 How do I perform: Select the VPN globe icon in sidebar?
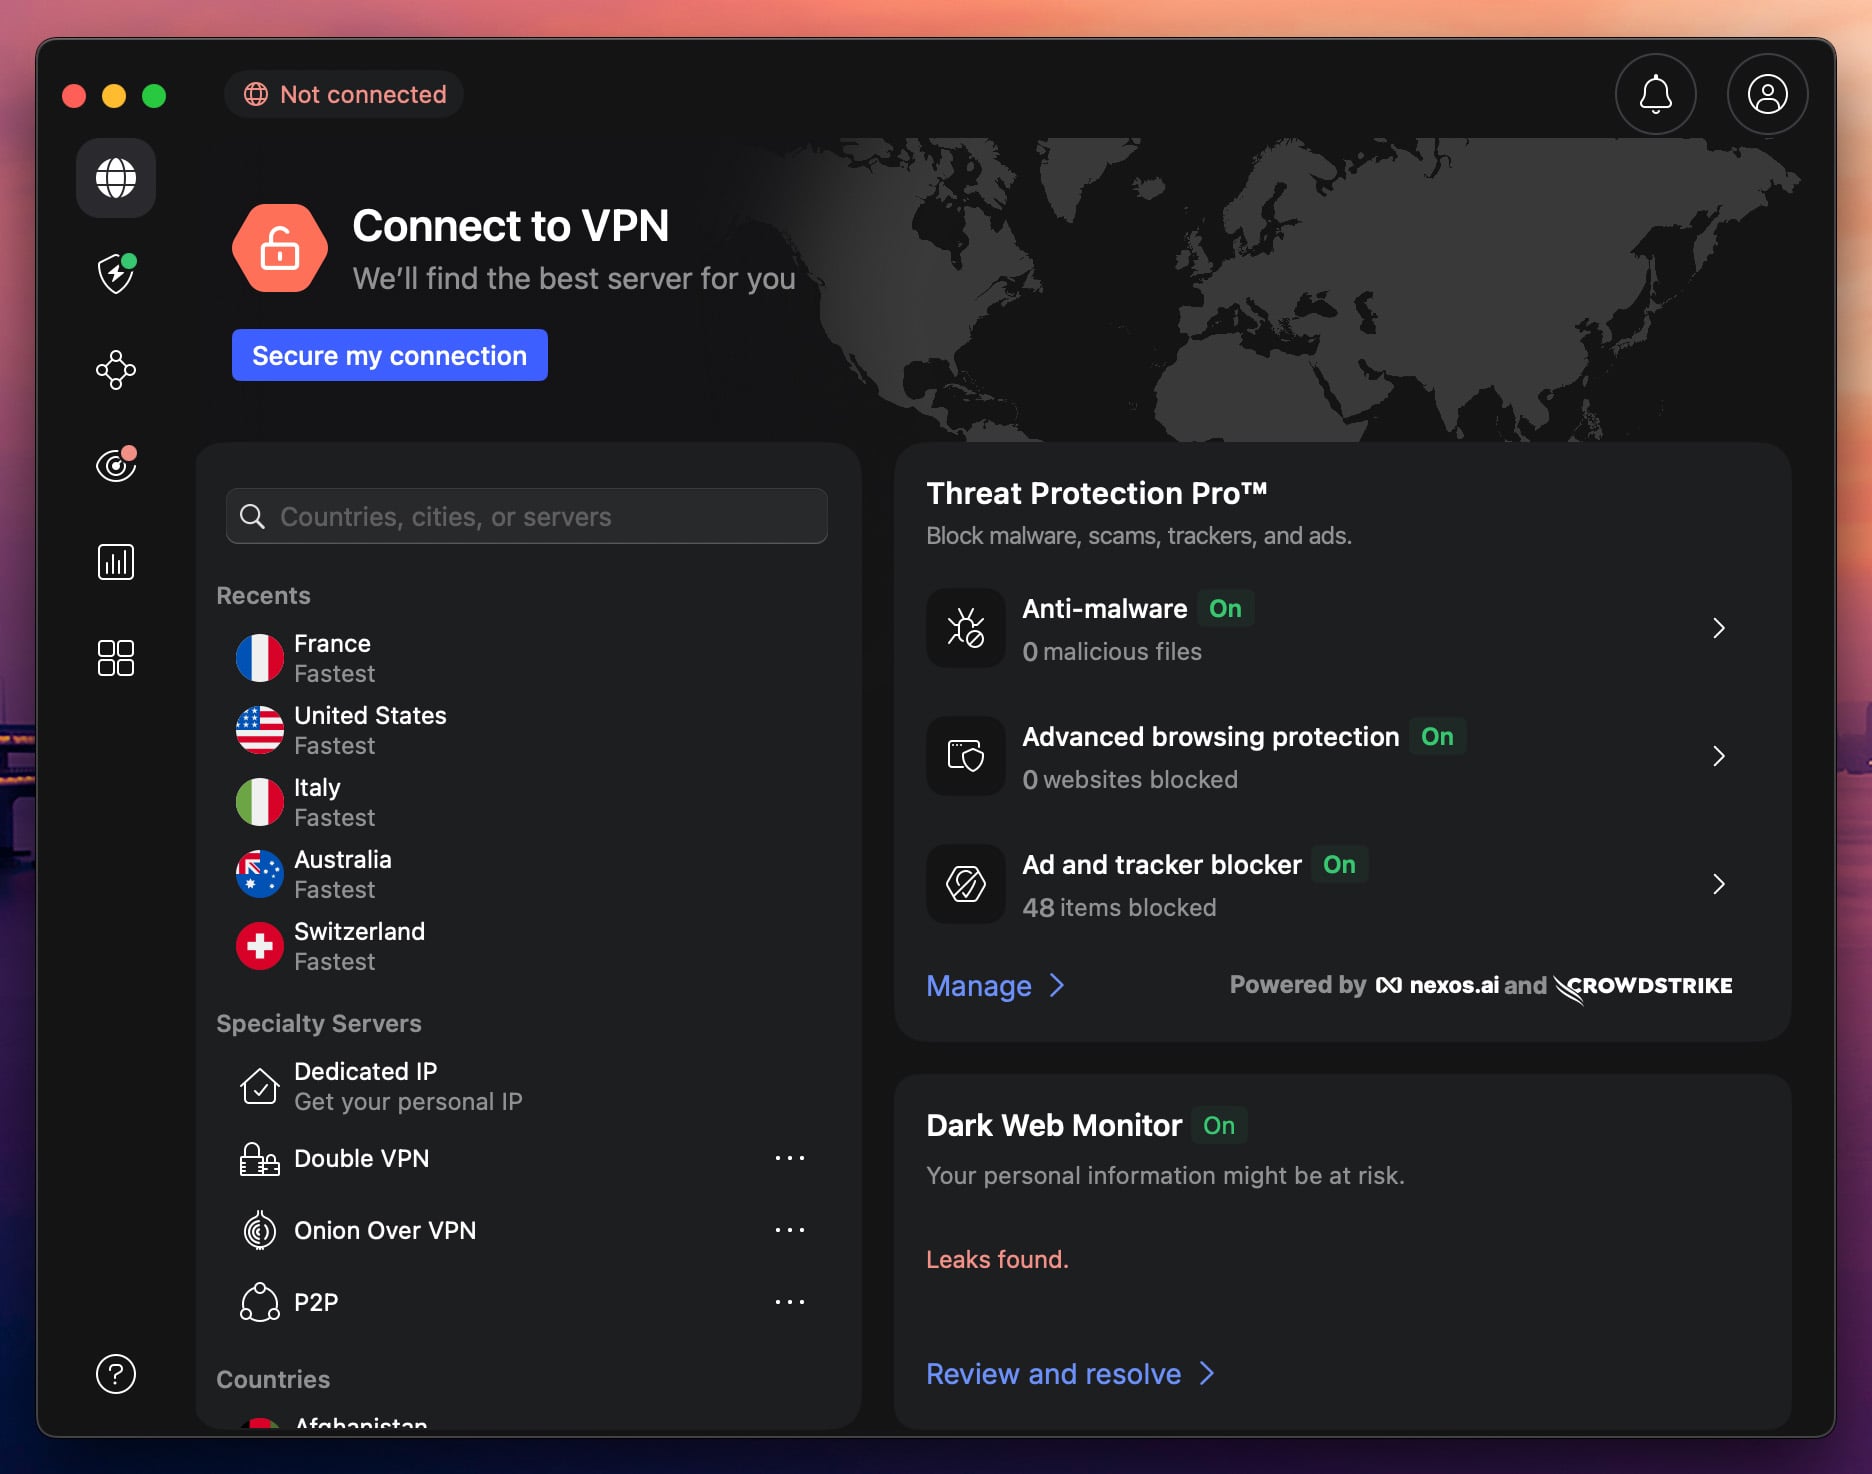coord(115,178)
